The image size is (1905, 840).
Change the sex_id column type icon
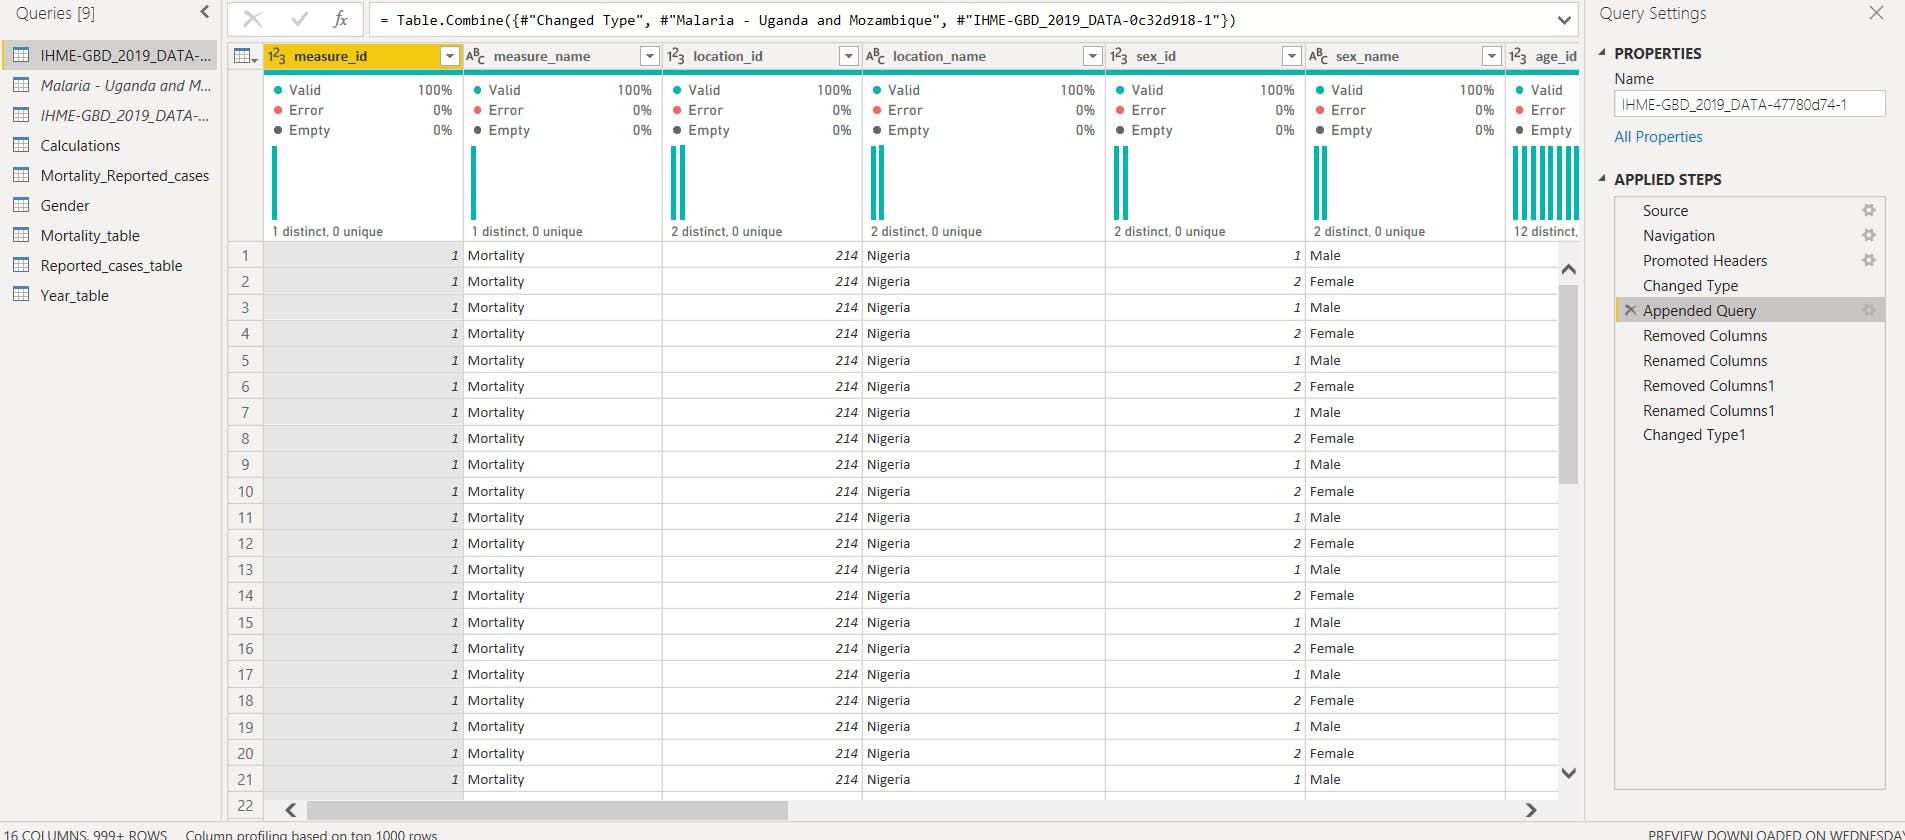point(1119,56)
